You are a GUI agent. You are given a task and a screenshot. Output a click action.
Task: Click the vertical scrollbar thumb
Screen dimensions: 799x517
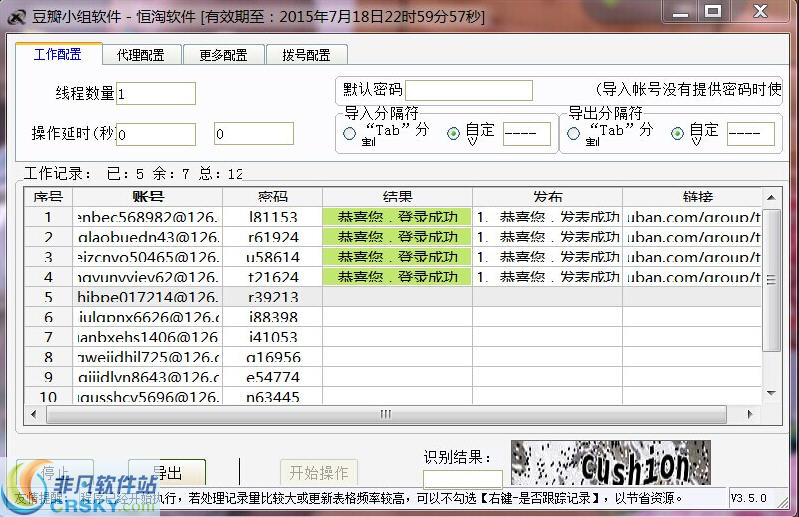(771, 280)
